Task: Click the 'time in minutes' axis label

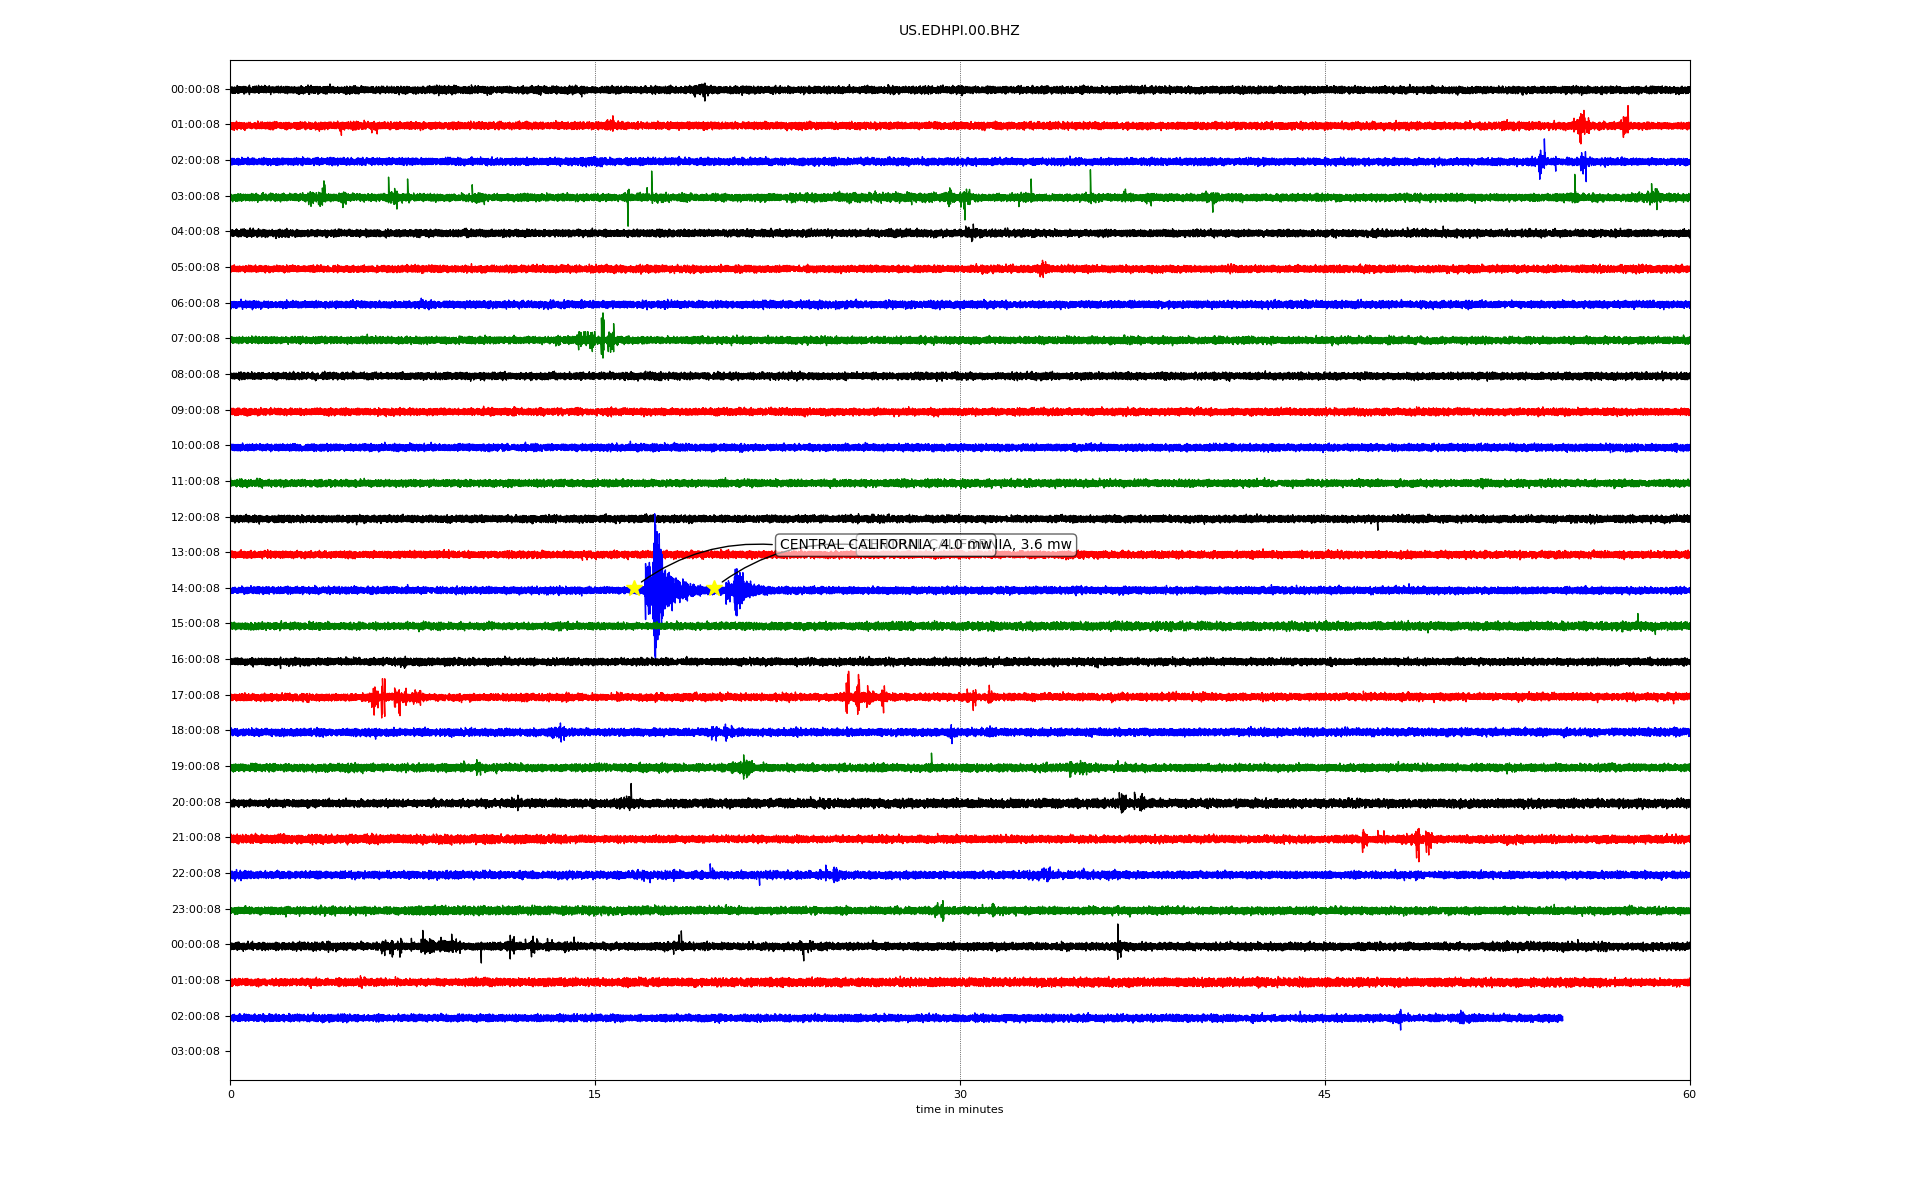Action: (959, 1110)
